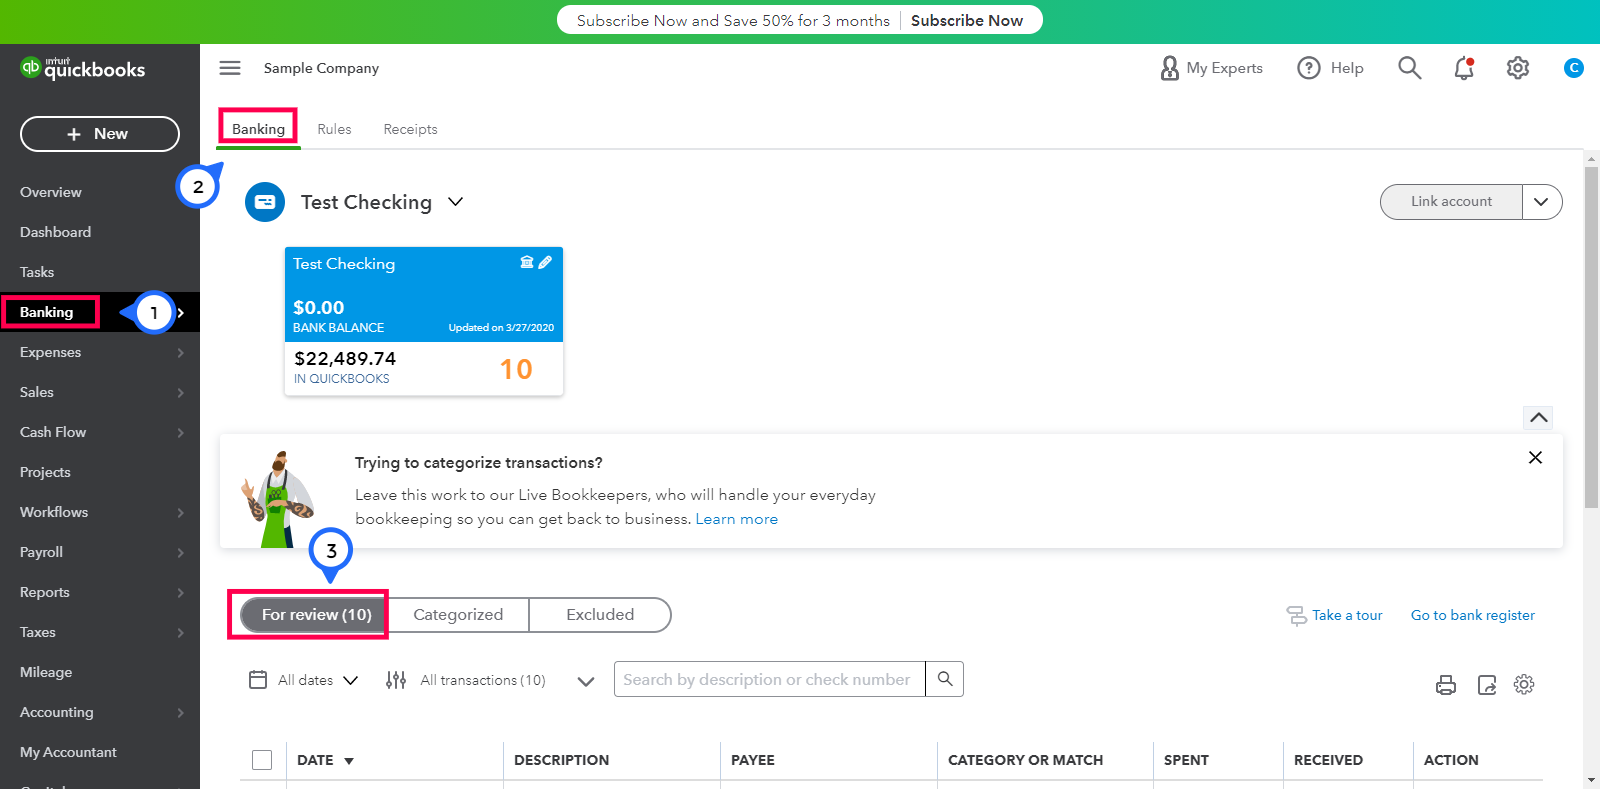Screen dimensions: 1600x789
Task: Click the Sample Company name
Action: [321, 68]
